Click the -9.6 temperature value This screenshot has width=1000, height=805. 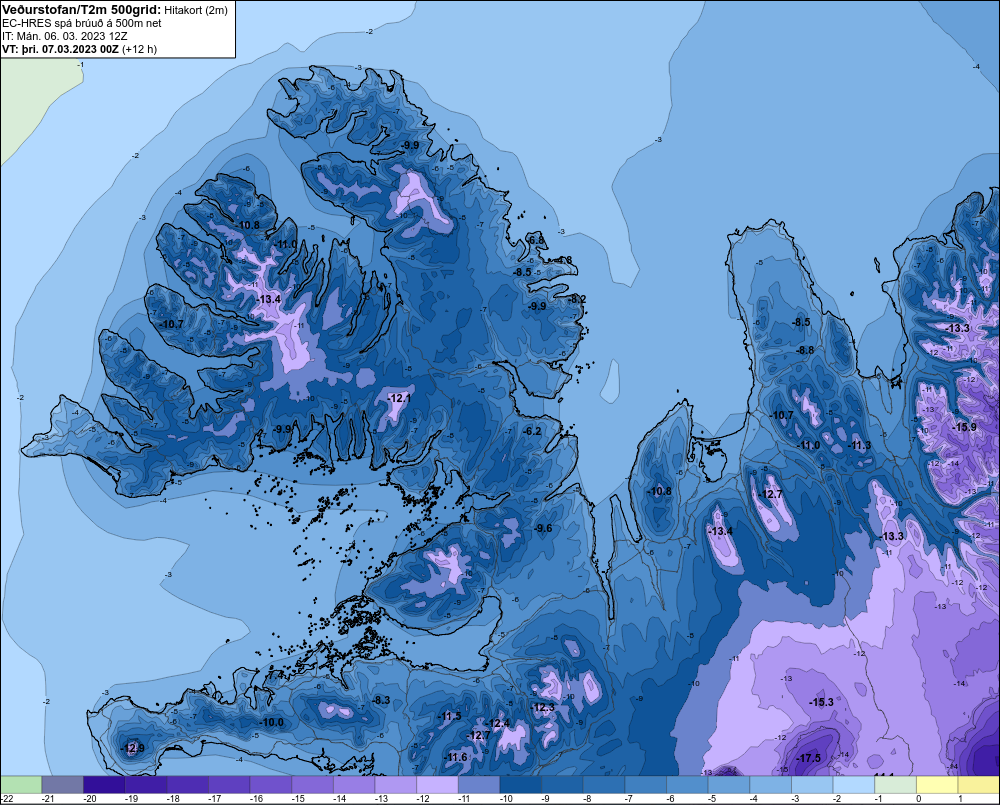[543, 528]
